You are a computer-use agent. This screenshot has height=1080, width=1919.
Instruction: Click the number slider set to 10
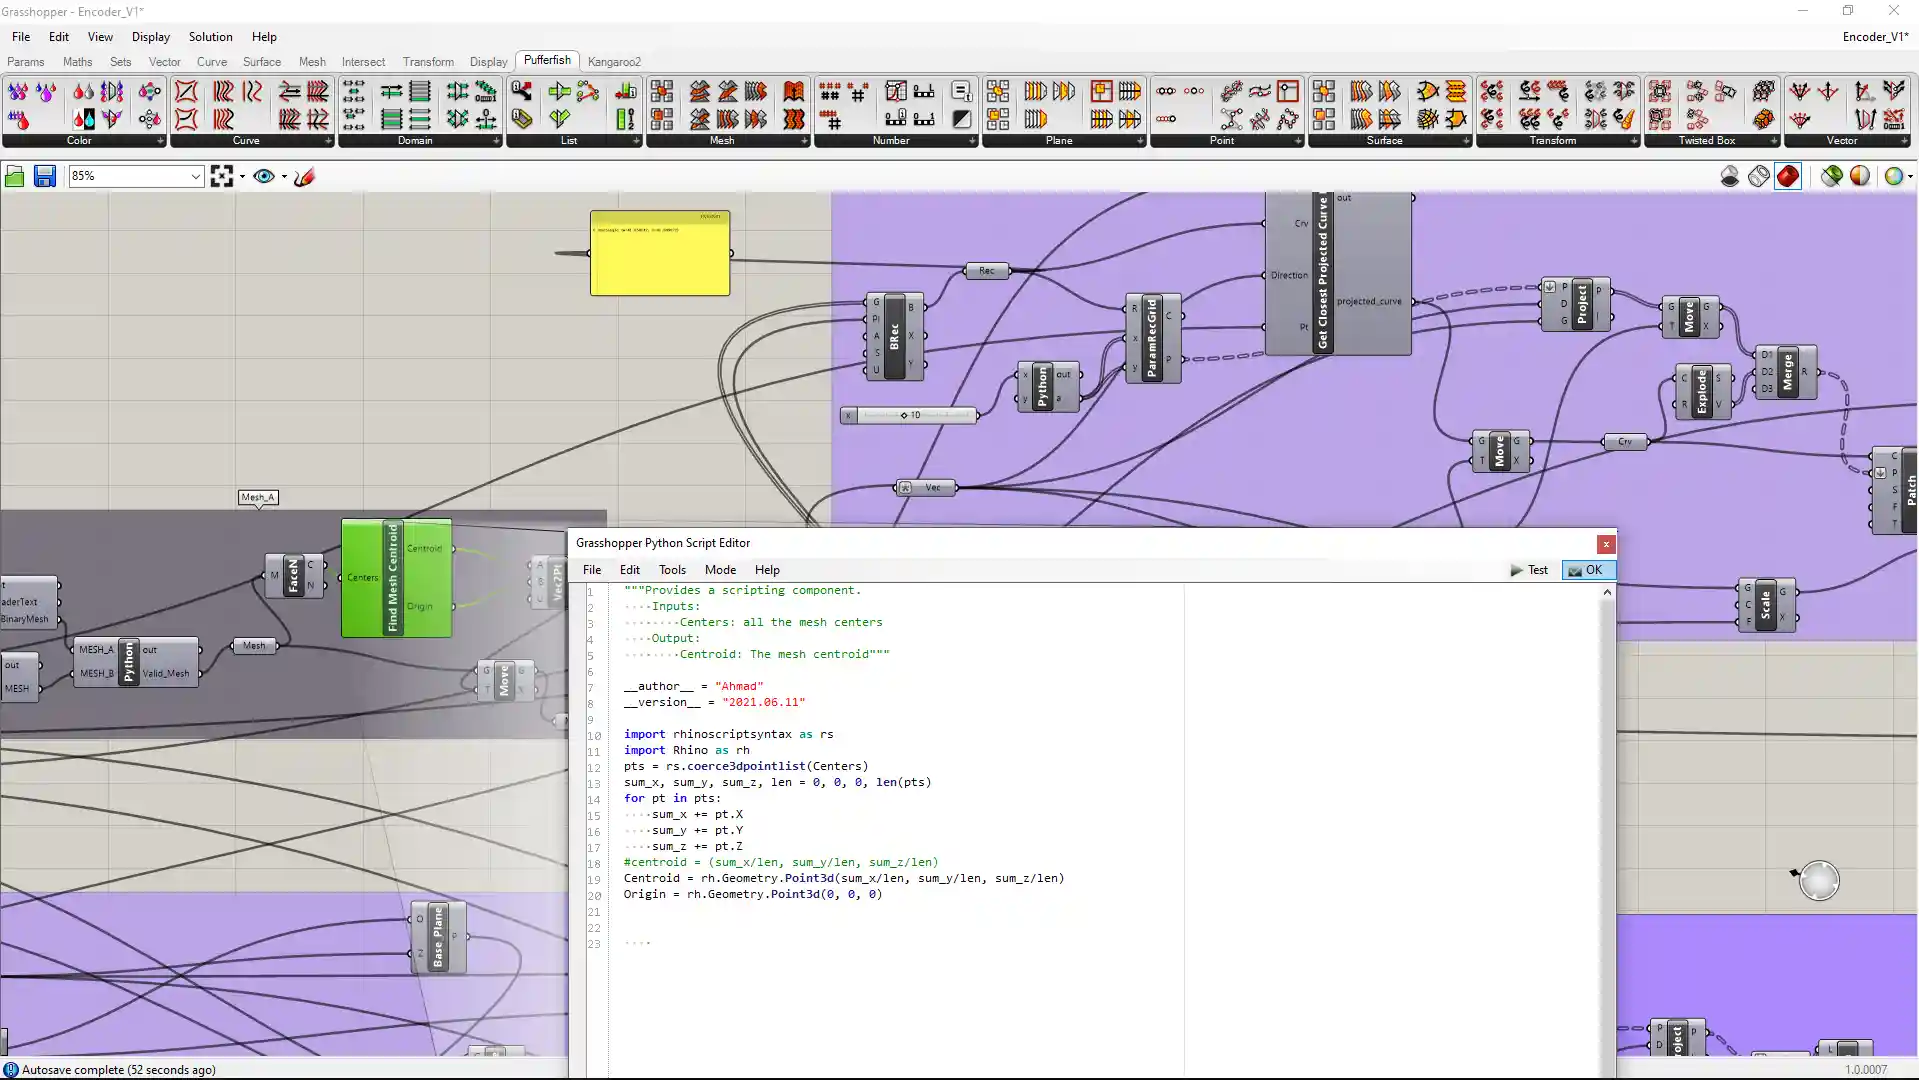(x=910, y=415)
